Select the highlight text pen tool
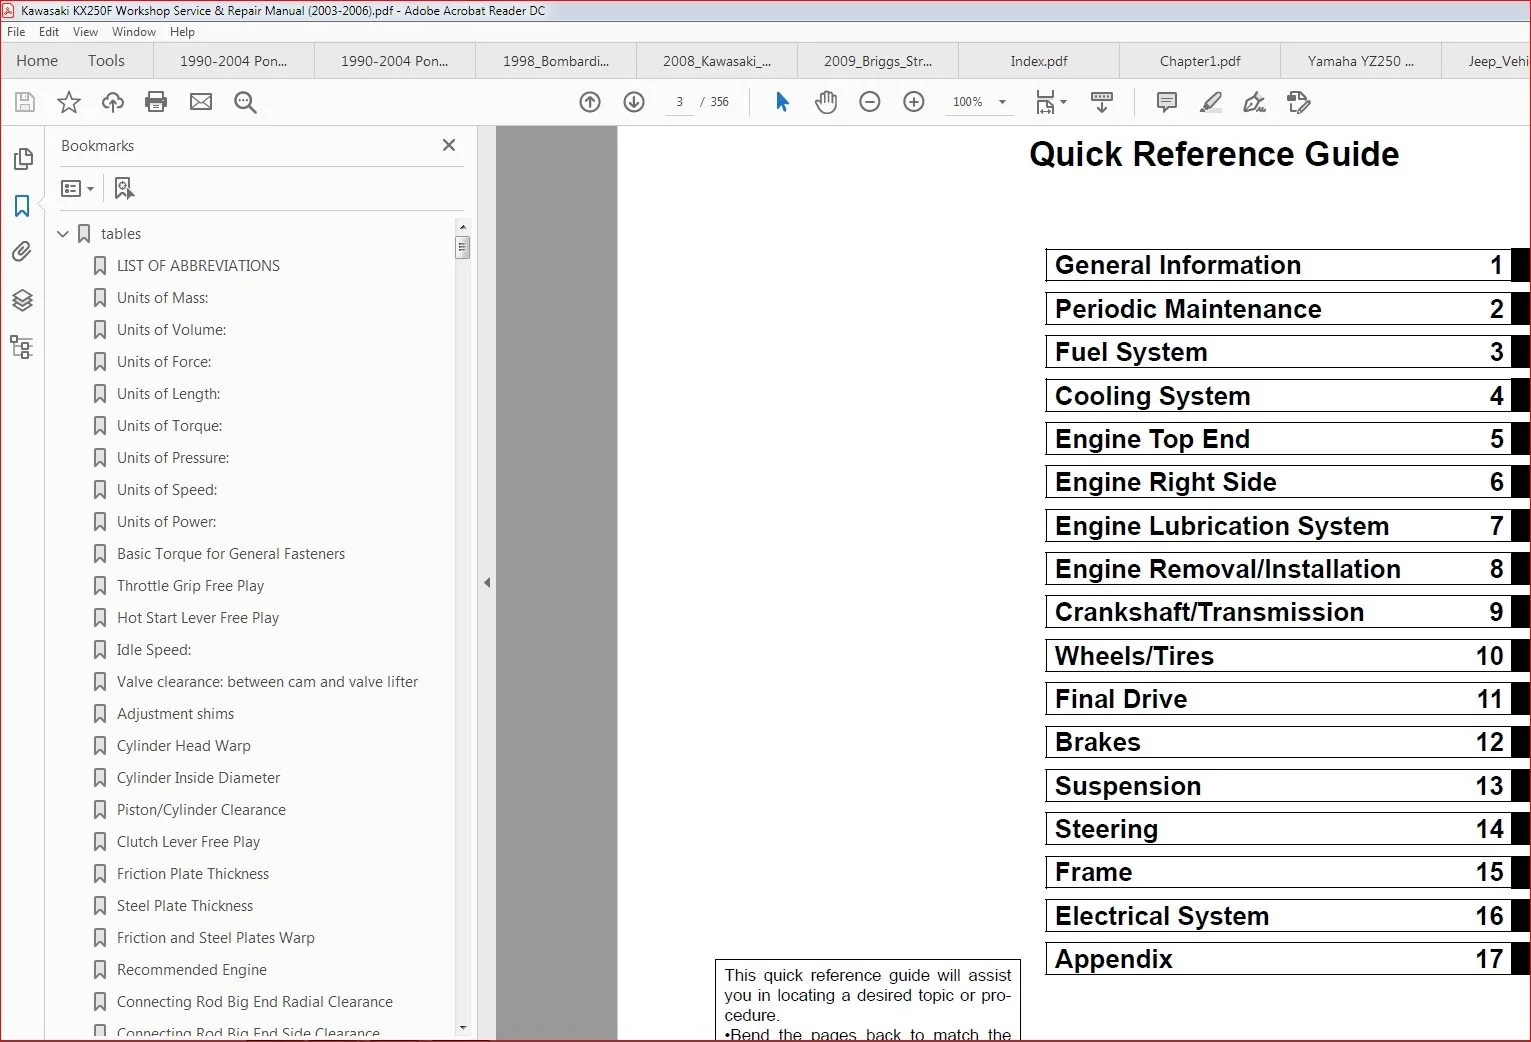 pyautogui.click(x=1211, y=102)
